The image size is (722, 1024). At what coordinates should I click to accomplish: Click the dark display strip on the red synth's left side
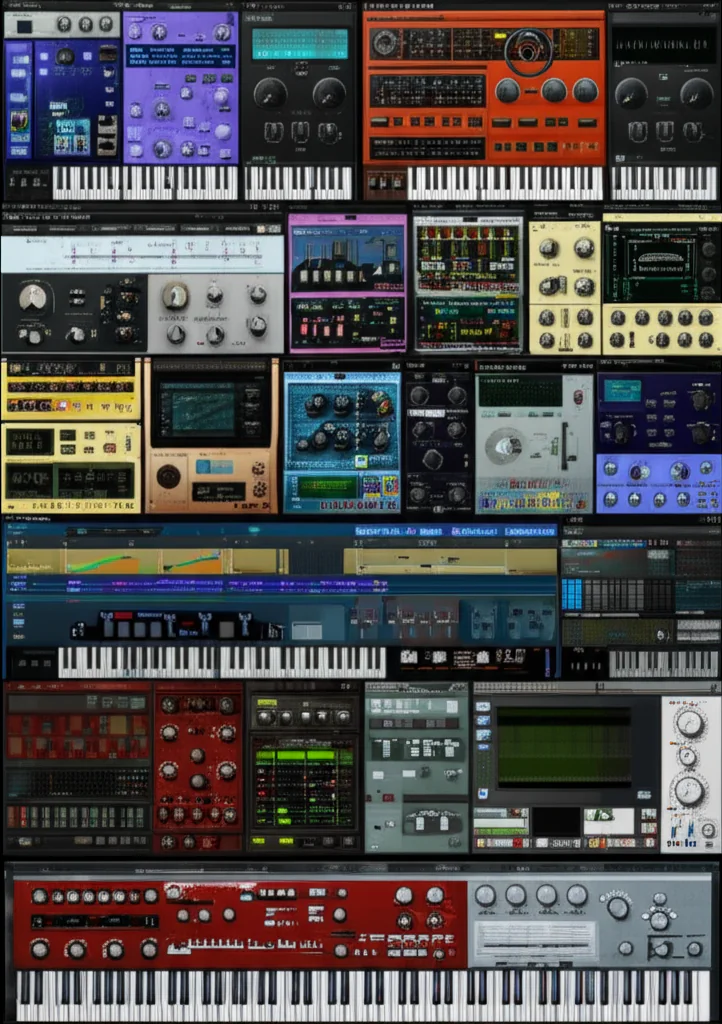[95, 921]
